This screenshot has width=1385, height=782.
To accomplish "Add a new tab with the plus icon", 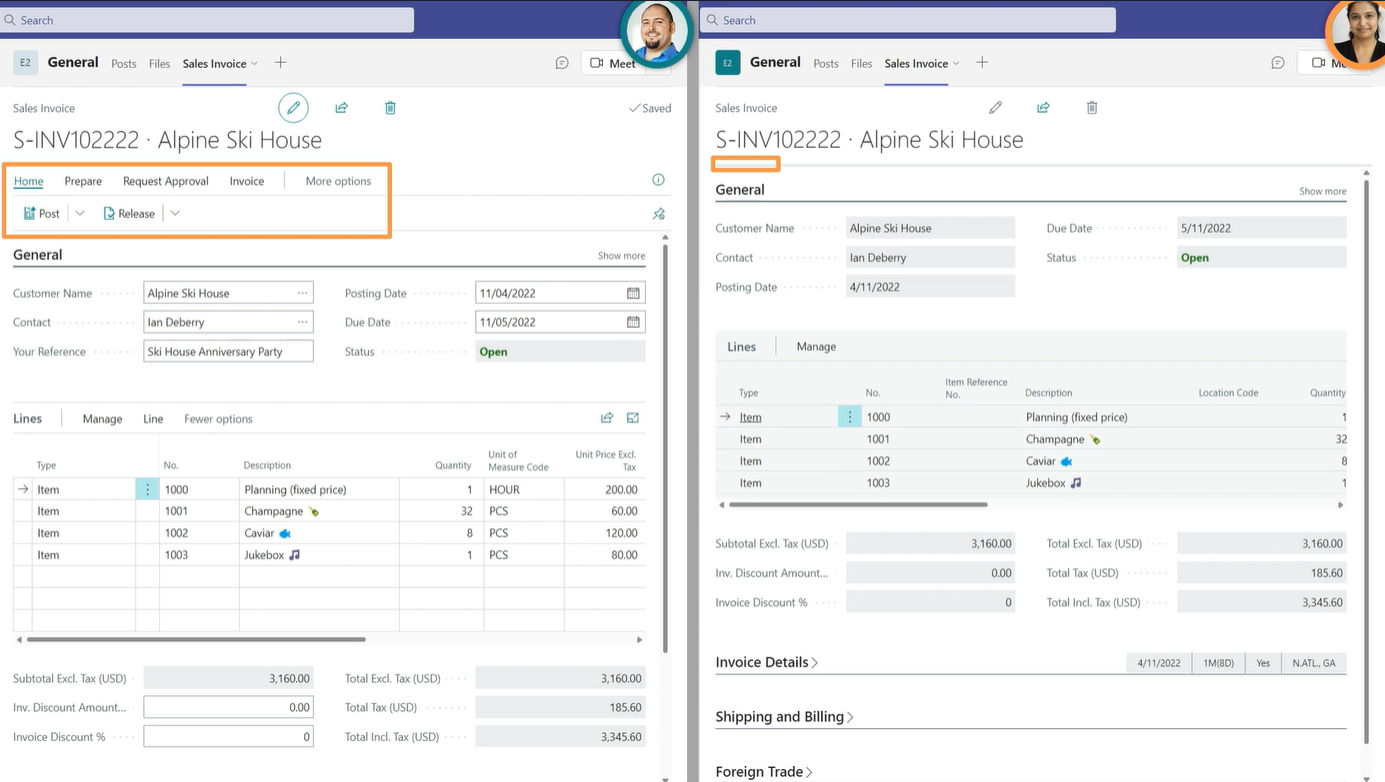I will (x=280, y=62).
